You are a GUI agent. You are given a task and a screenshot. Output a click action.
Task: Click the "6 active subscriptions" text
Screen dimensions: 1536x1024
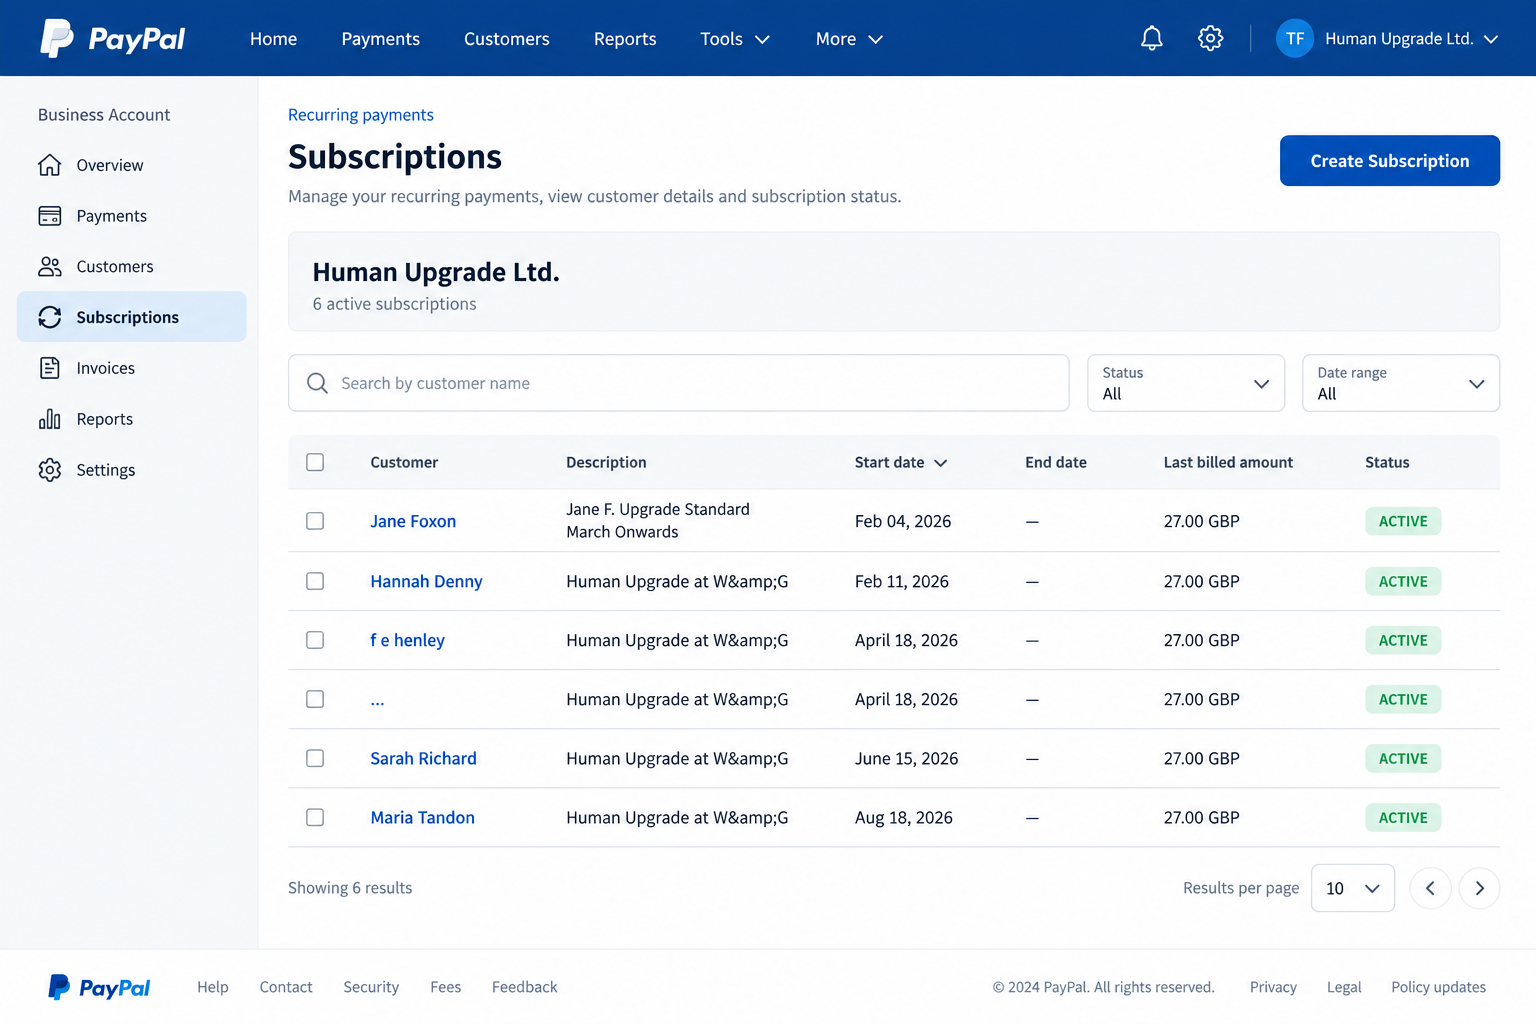pos(394,304)
